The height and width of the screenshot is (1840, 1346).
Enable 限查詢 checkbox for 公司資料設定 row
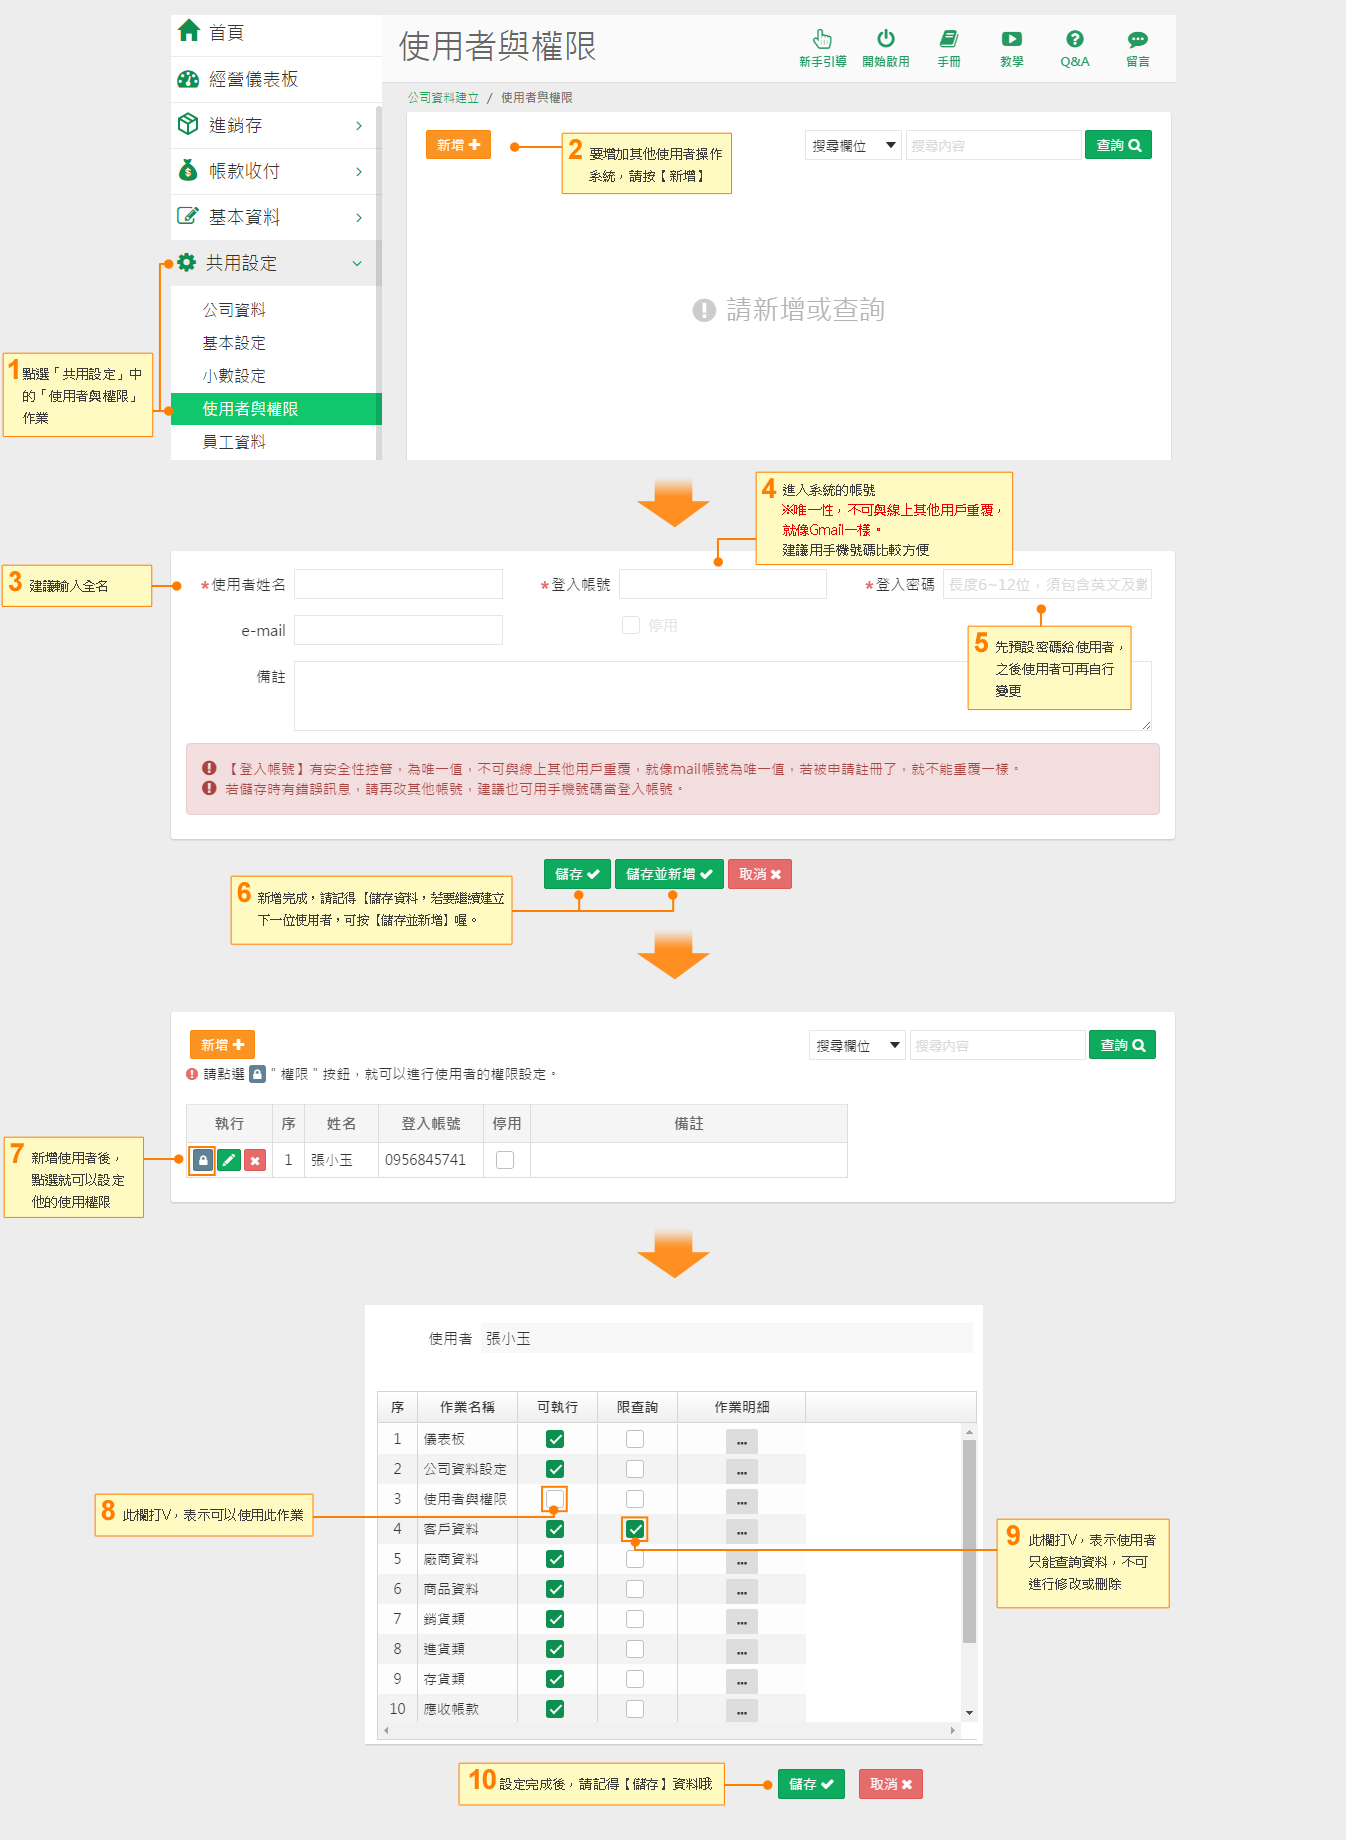(x=635, y=1469)
